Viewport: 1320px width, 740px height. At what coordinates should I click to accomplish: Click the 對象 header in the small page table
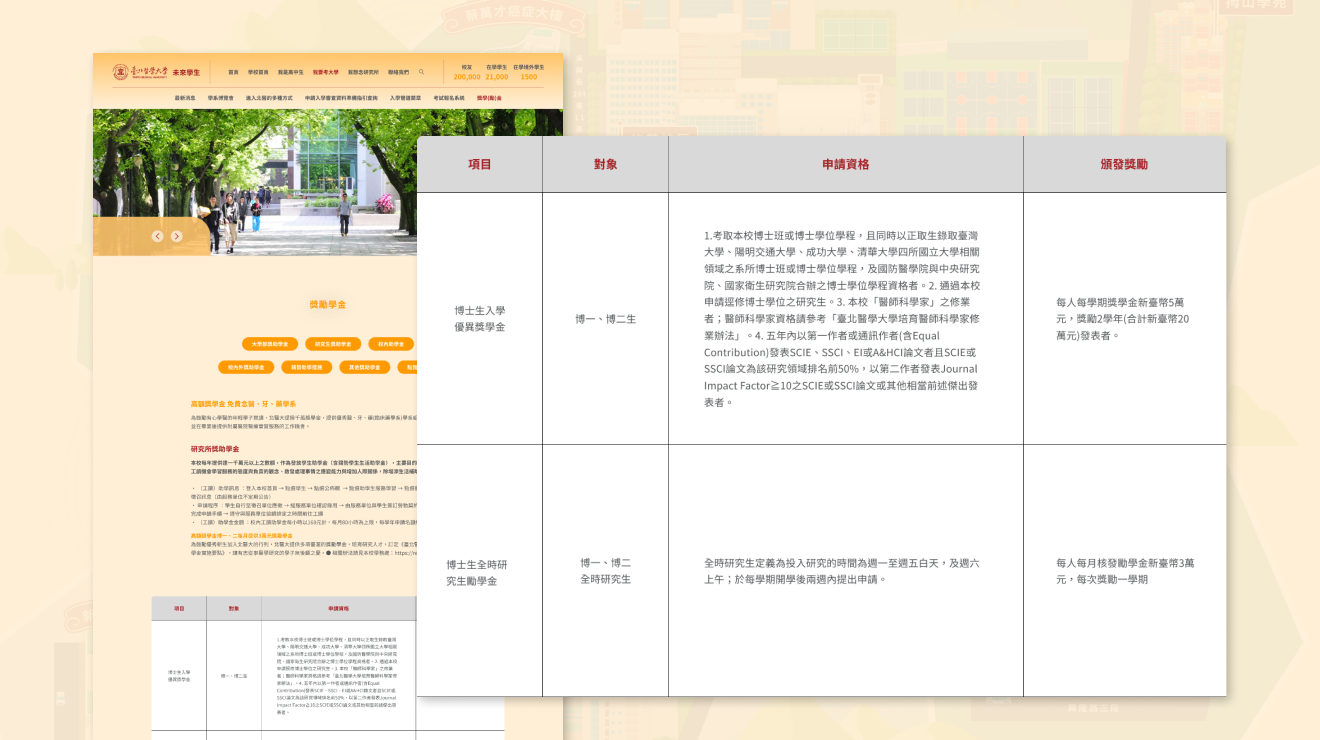[234, 608]
